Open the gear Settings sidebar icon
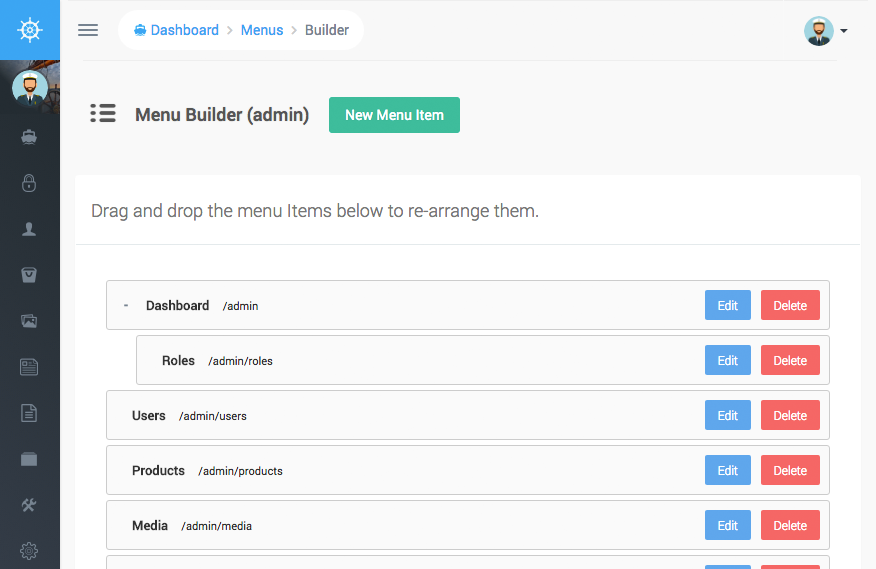 tap(29, 551)
